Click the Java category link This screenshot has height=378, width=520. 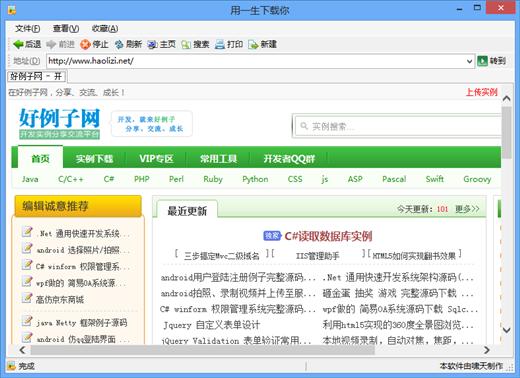[x=30, y=179]
